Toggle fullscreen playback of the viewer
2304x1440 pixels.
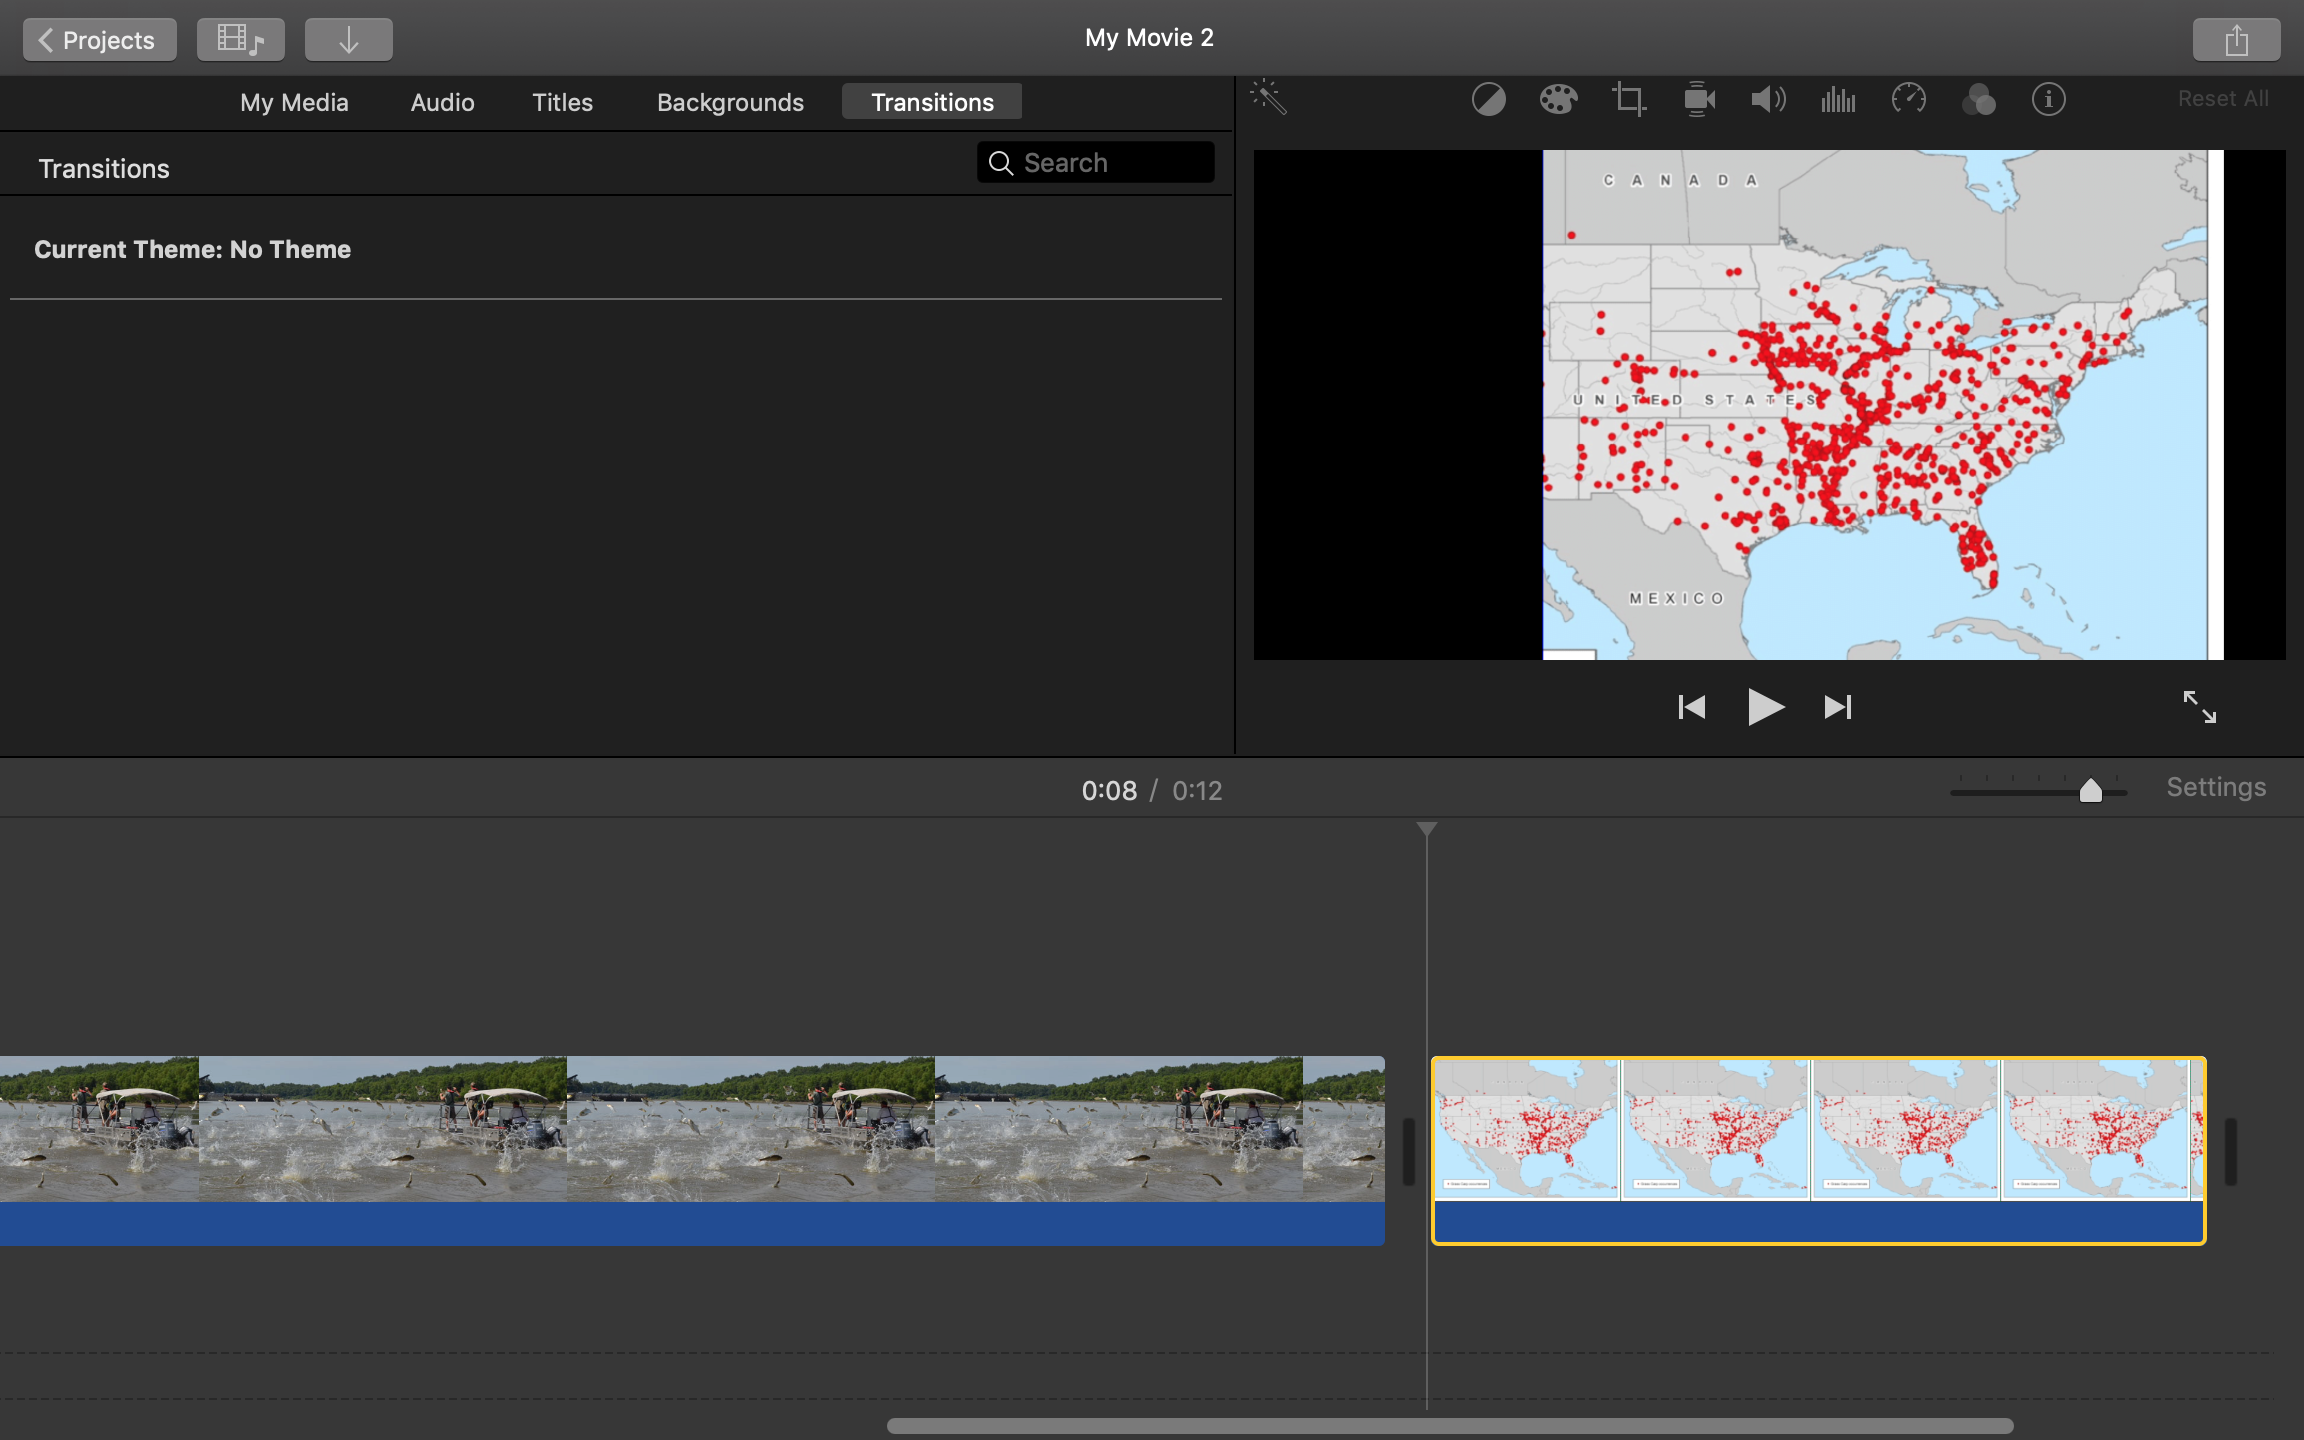(2199, 707)
